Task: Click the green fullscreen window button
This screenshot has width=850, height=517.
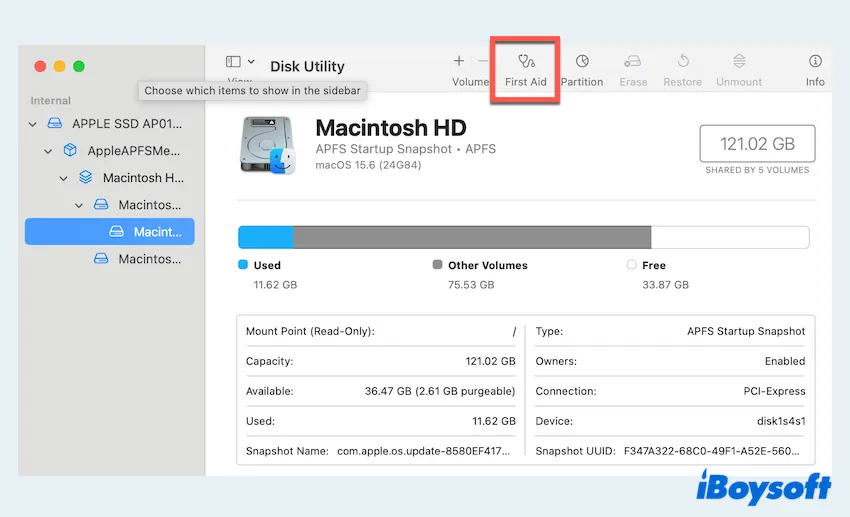Action: click(79, 66)
